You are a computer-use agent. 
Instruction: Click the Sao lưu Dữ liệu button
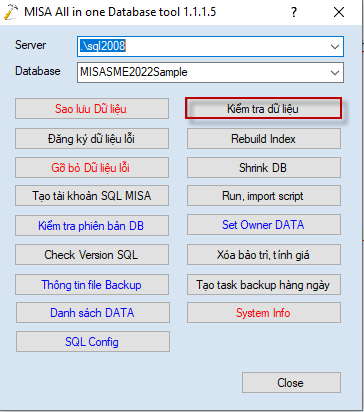[92, 109]
